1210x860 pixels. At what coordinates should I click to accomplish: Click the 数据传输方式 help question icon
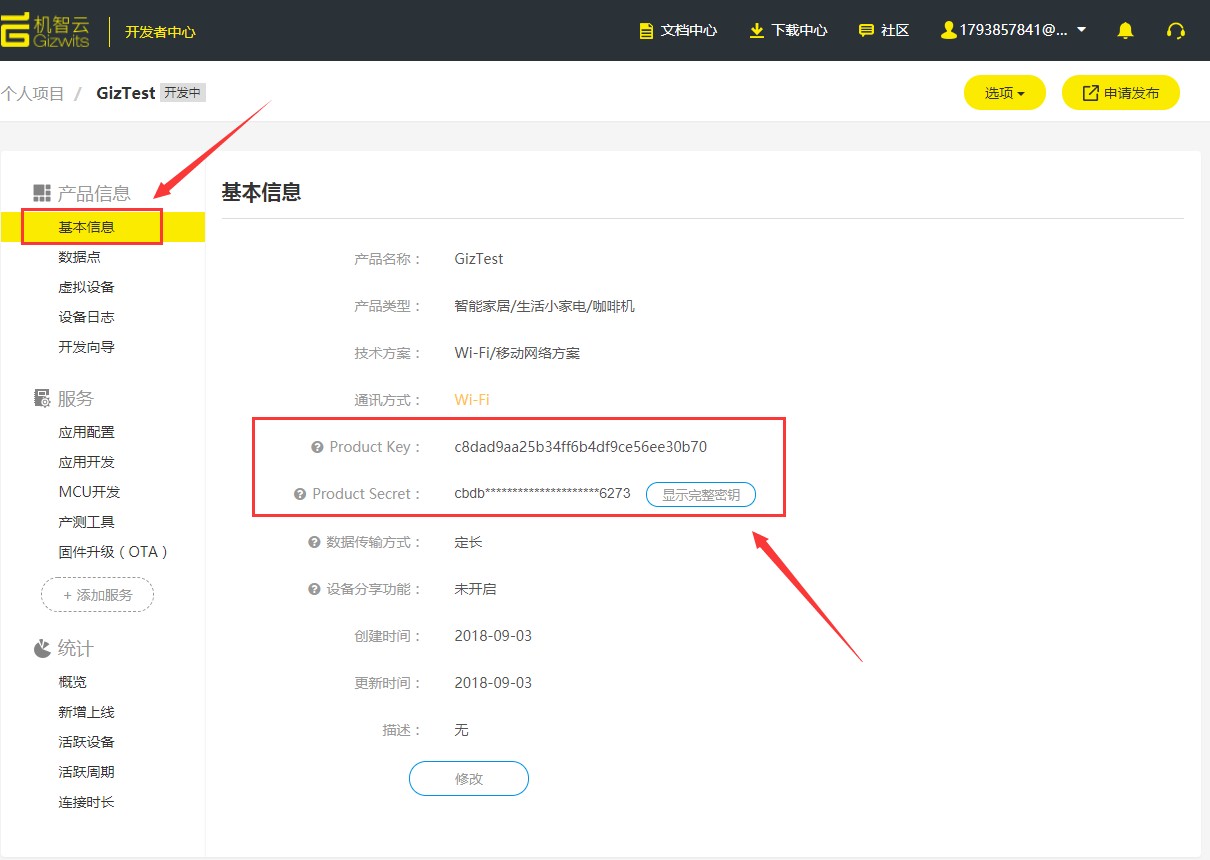314,542
